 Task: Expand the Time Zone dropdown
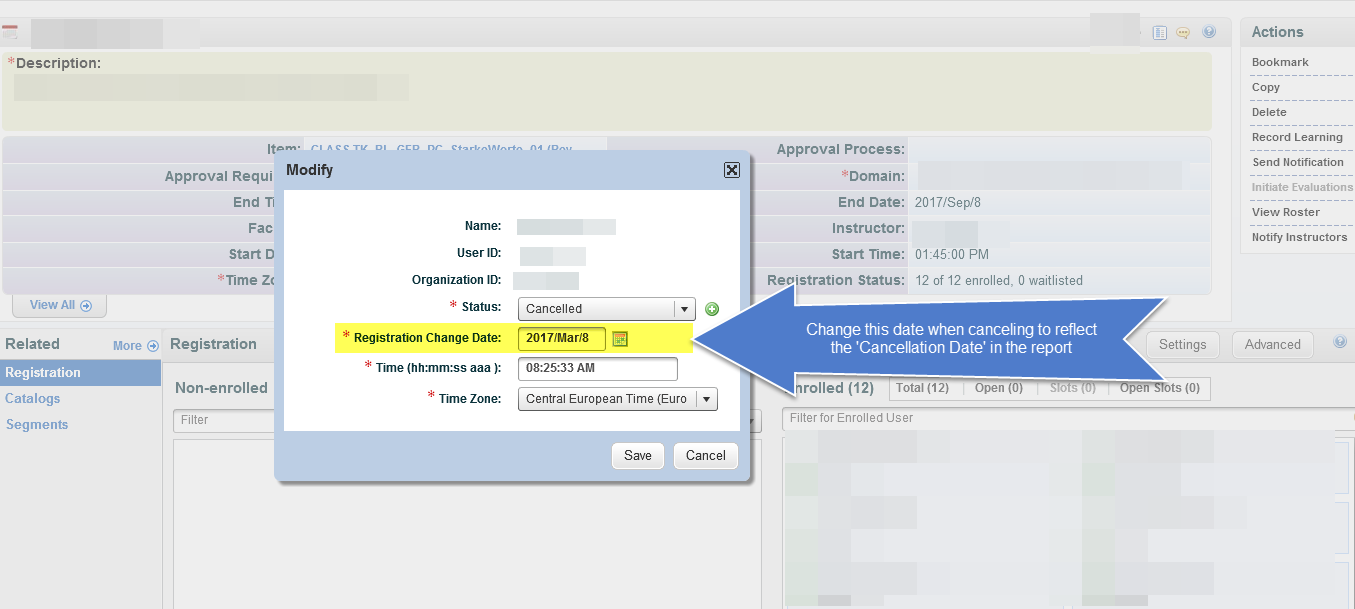pos(618,399)
